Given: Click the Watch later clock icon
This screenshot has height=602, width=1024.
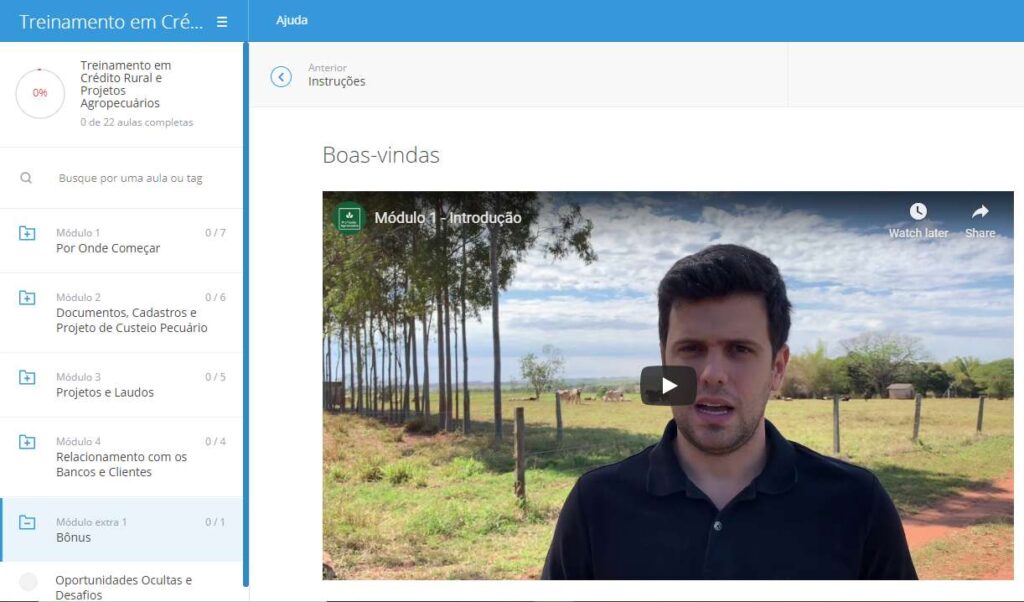Looking at the screenshot, I should [x=918, y=212].
